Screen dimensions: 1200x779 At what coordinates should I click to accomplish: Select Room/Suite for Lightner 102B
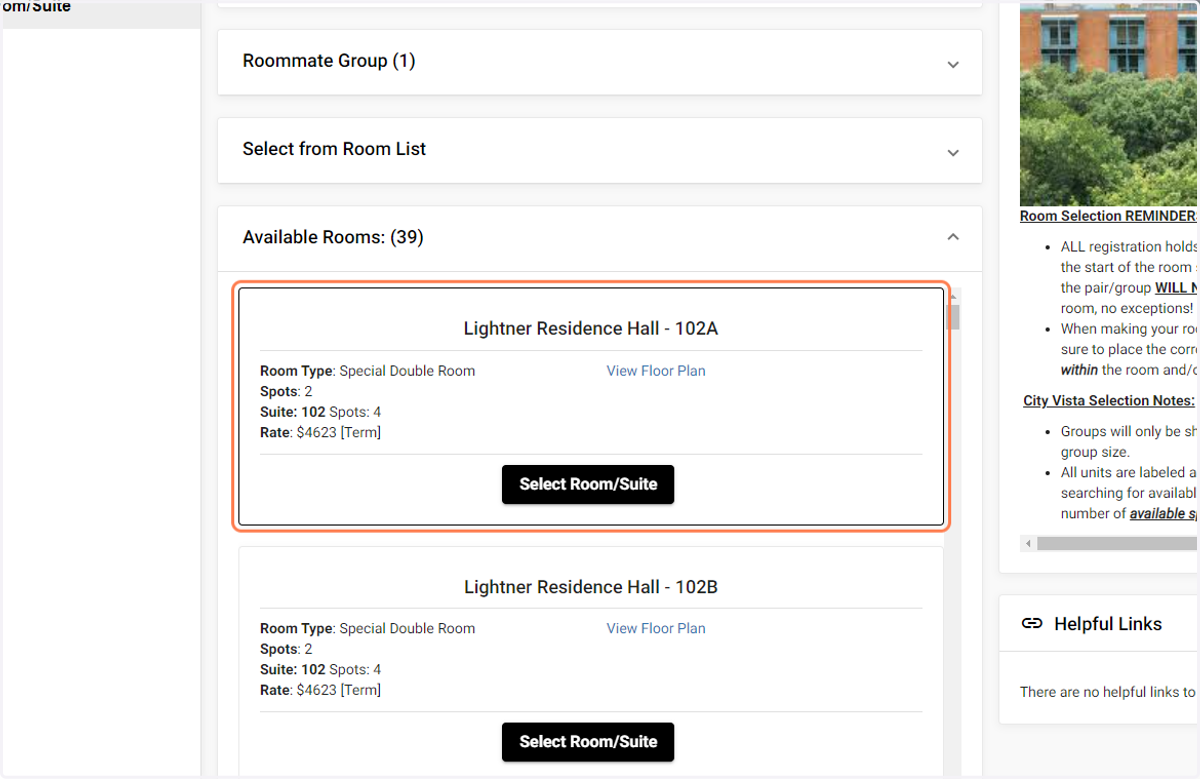click(588, 742)
